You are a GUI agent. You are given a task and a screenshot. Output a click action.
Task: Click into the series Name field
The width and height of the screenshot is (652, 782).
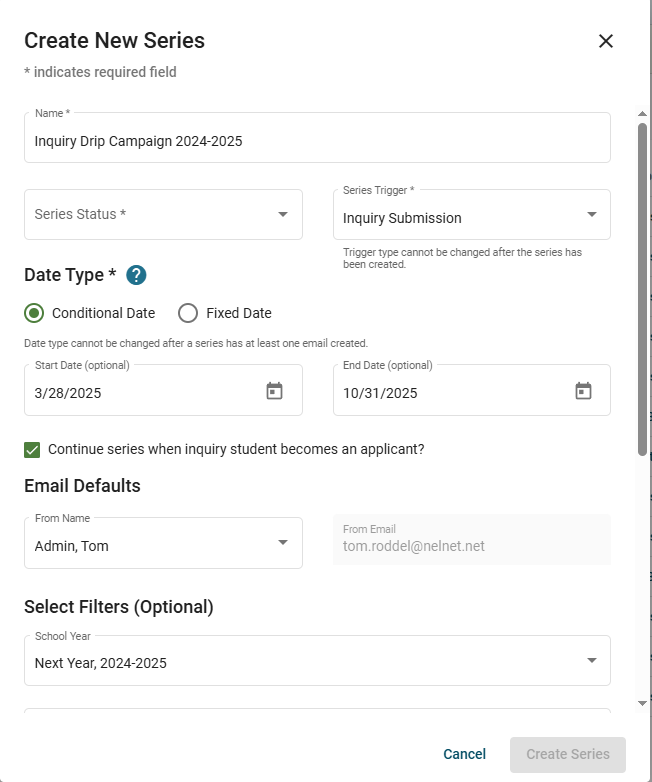317,141
